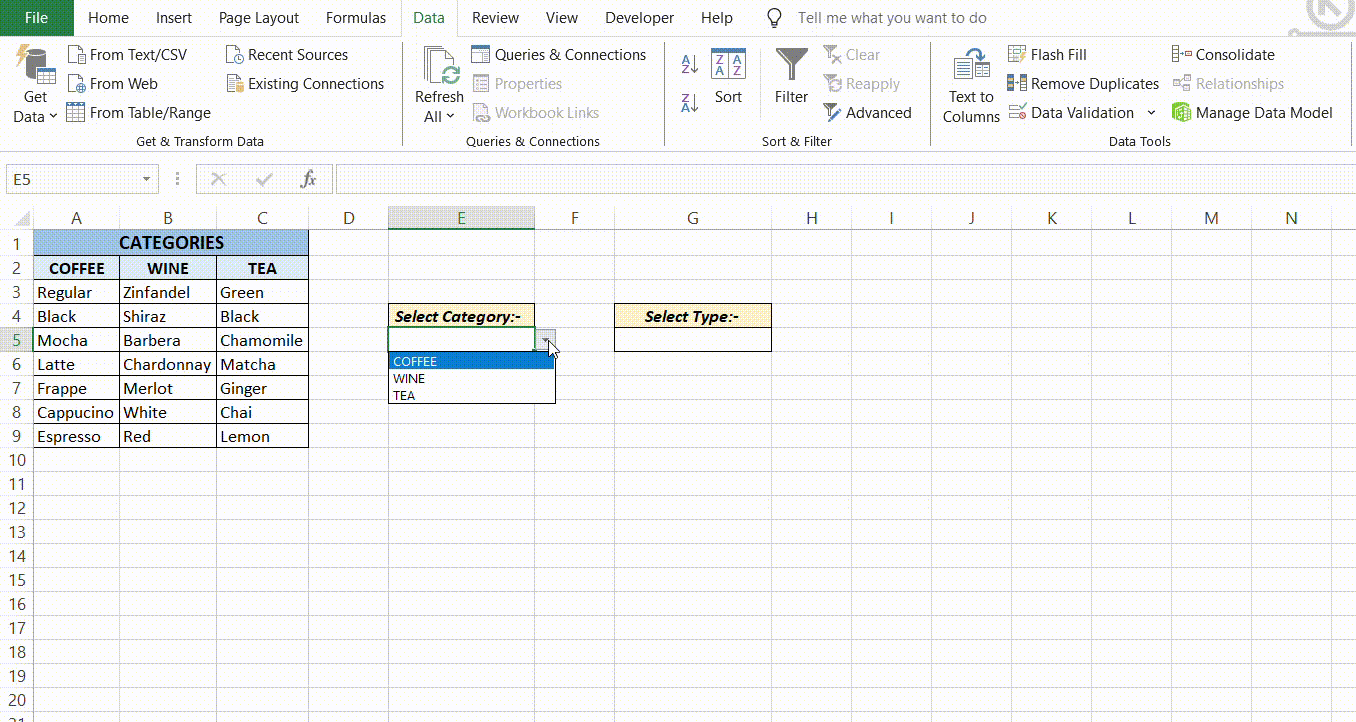Open Queries & Connections pane

(559, 55)
